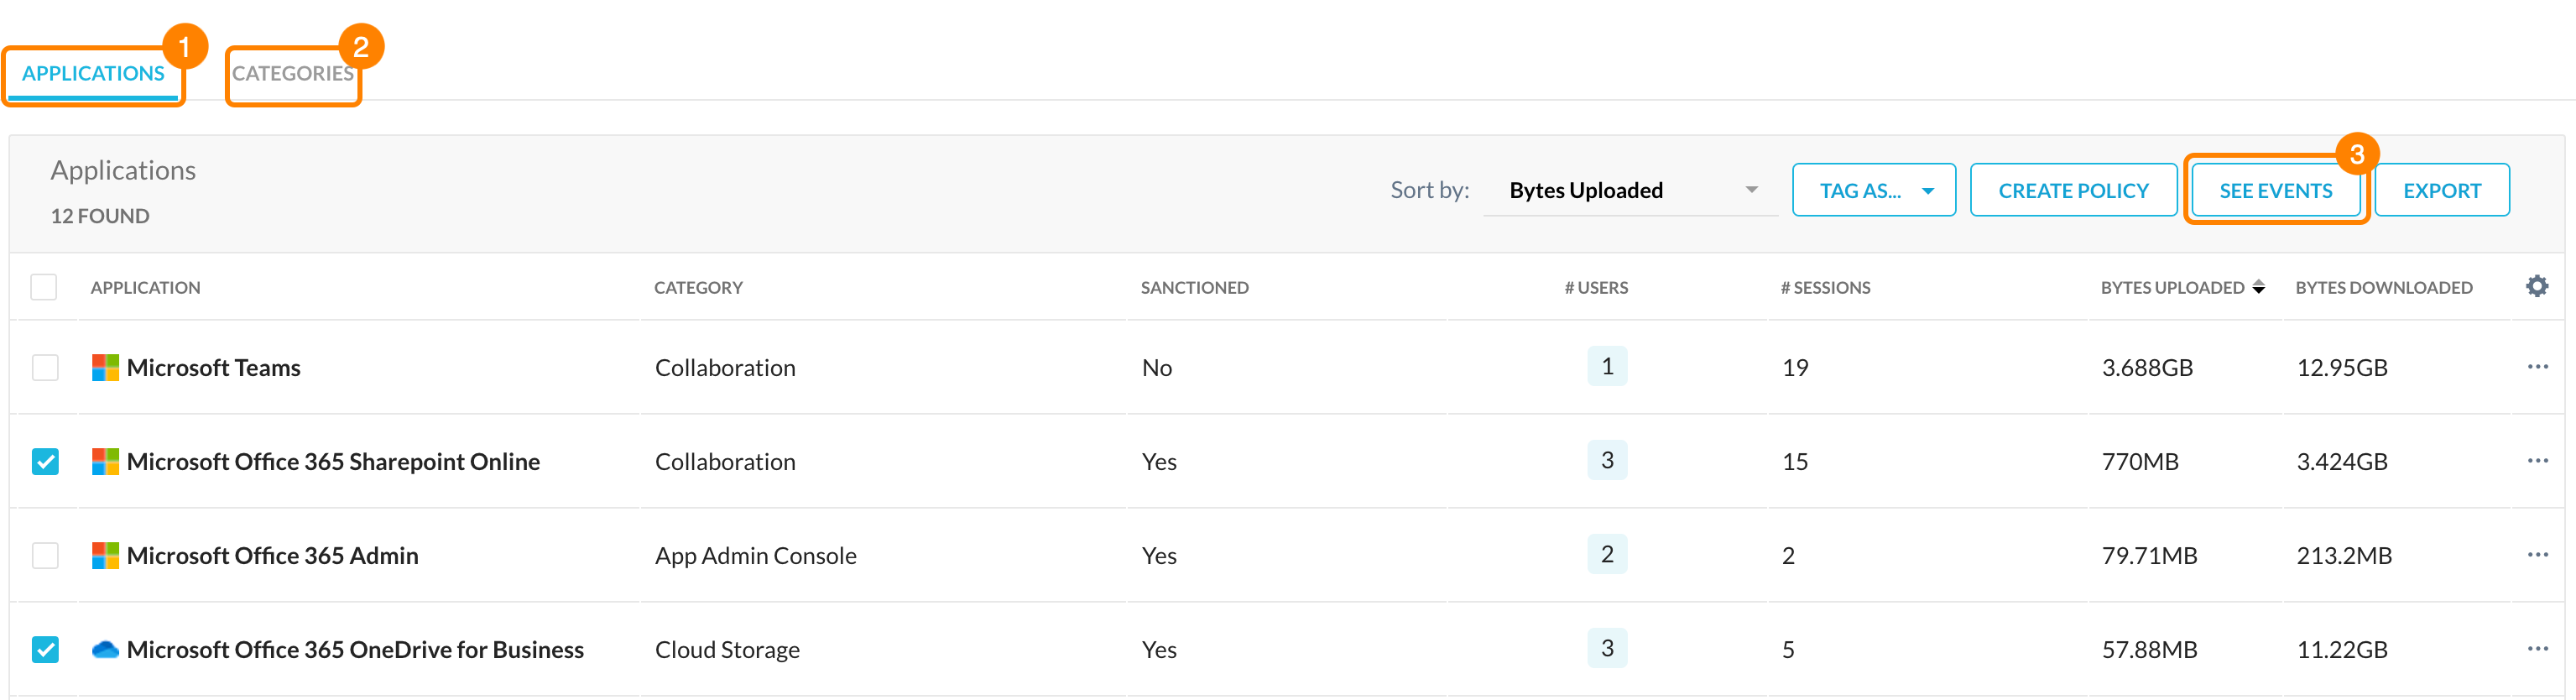Viewport: 2576px width, 700px height.
Task: Click the EXPORT button
Action: [2442, 190]
